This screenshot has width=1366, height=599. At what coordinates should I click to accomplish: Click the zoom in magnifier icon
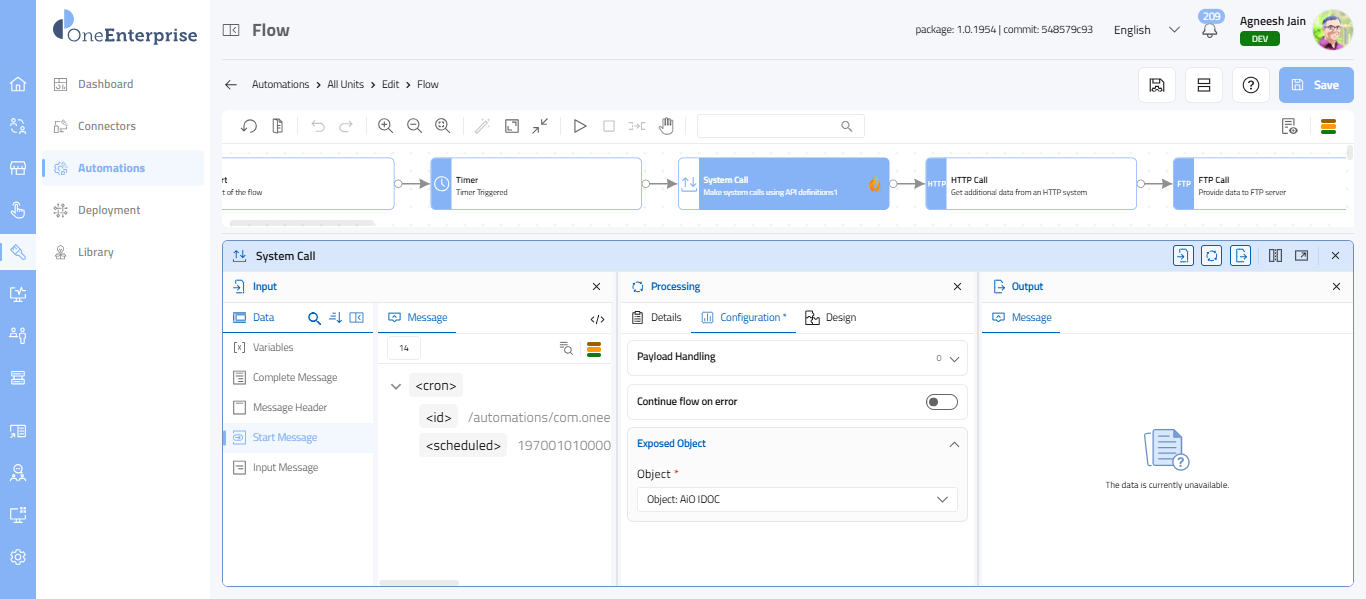point(385,126)
